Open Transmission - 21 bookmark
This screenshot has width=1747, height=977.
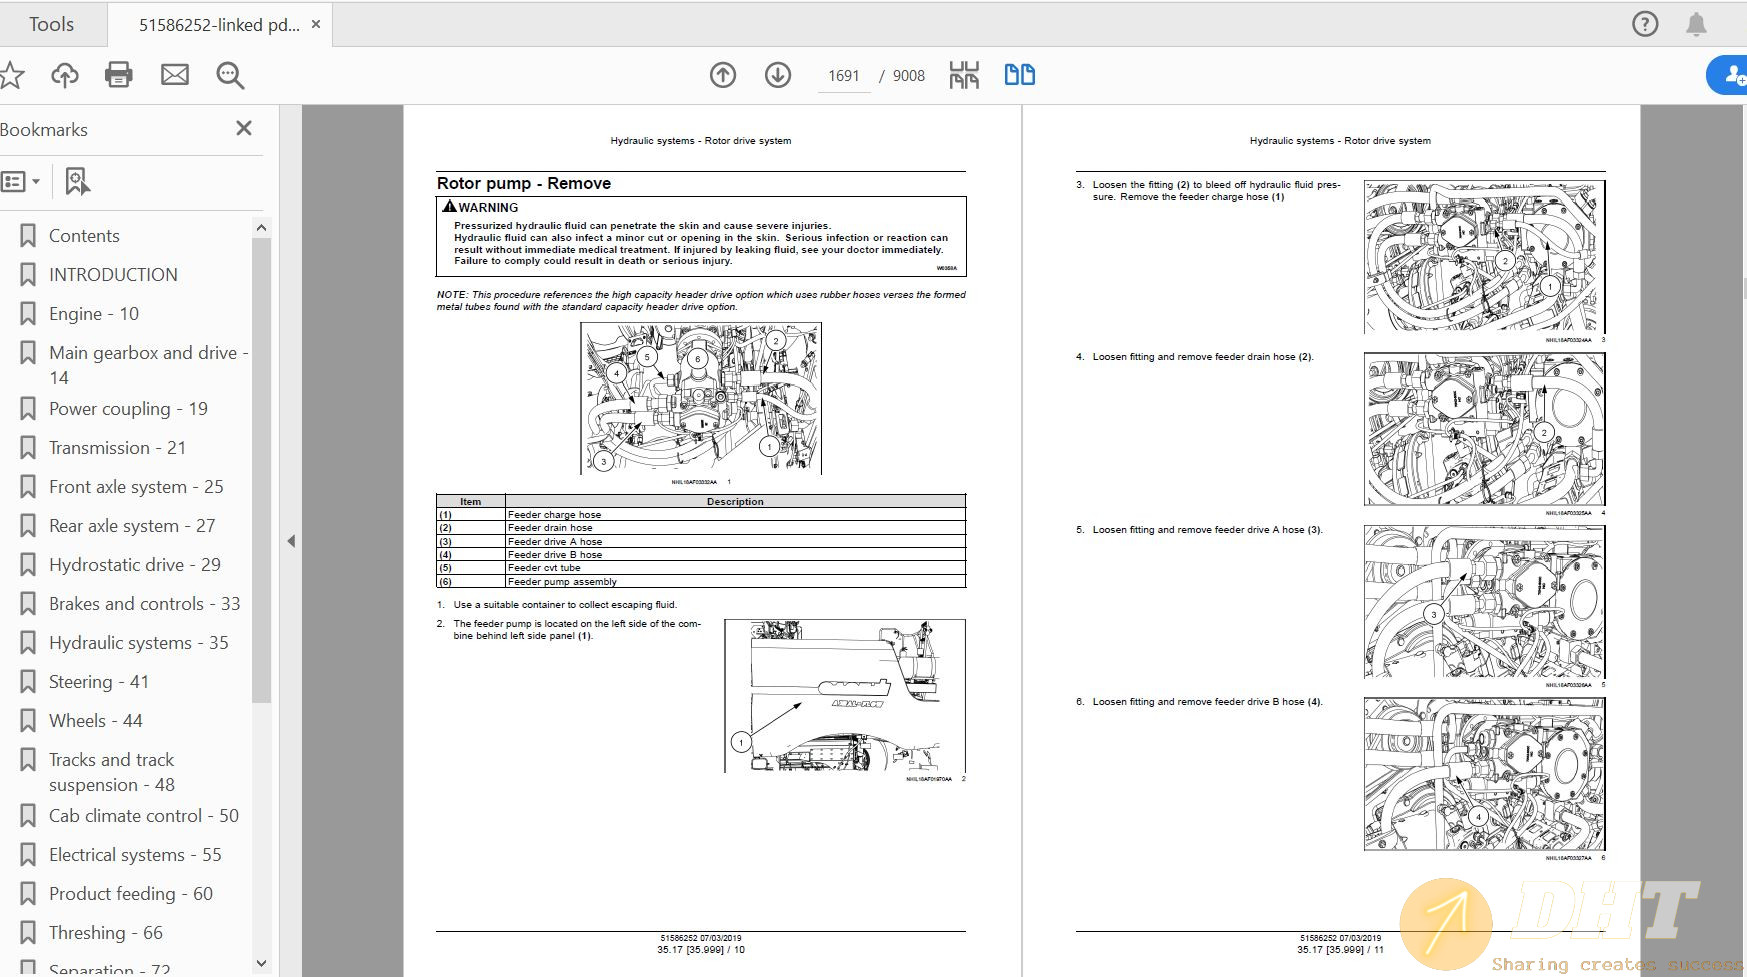[x=117, y=448]
